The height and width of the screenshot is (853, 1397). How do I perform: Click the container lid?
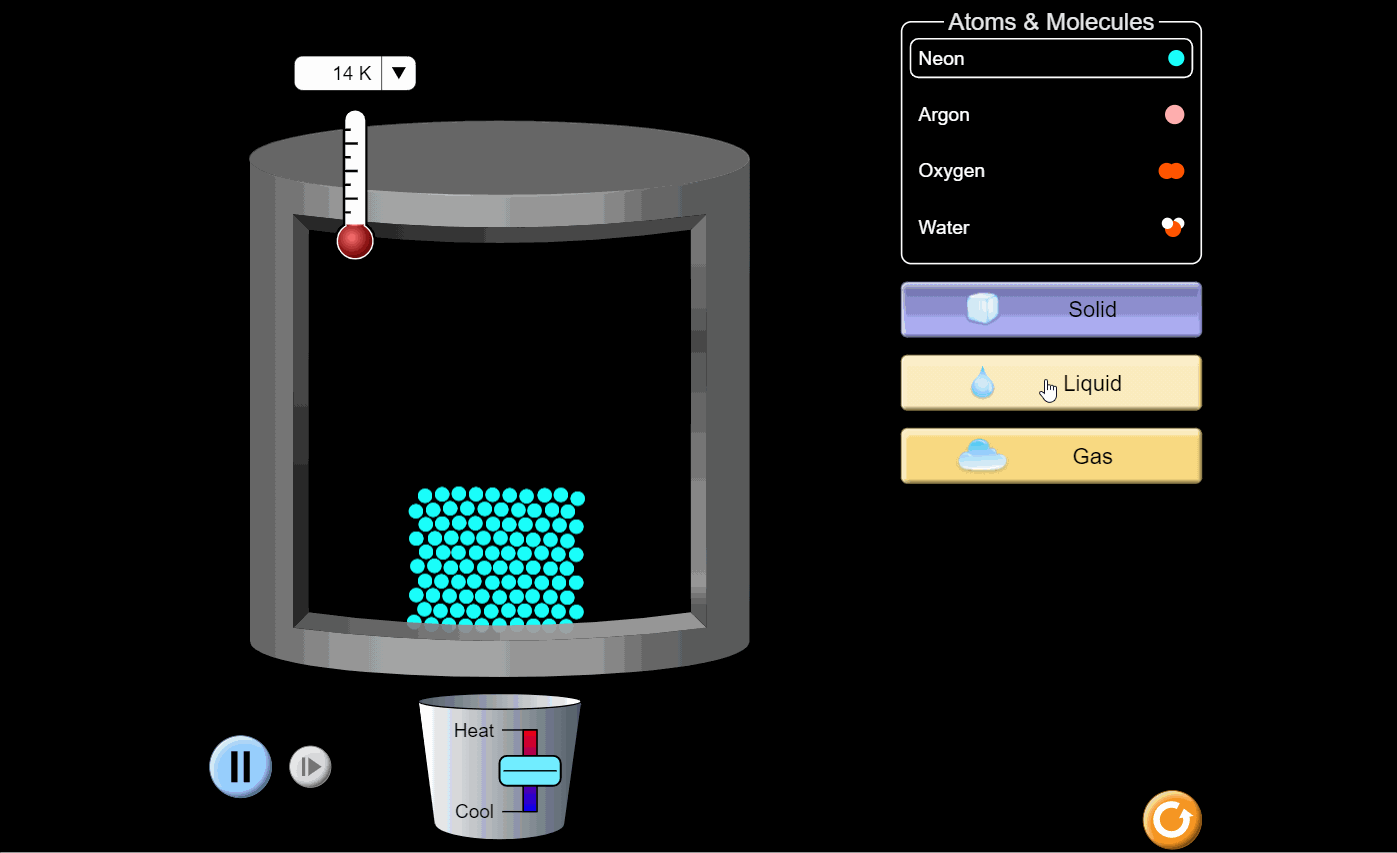(499, 160)
